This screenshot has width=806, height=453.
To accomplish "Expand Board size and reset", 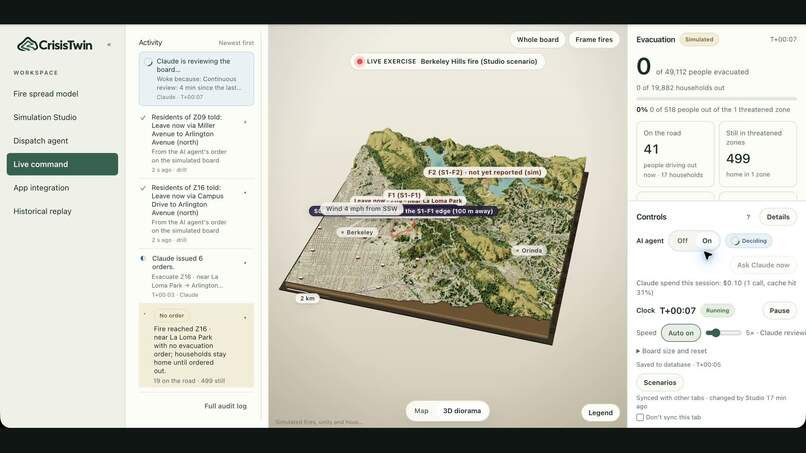I will pyautogui.click(x=671, y=351).
